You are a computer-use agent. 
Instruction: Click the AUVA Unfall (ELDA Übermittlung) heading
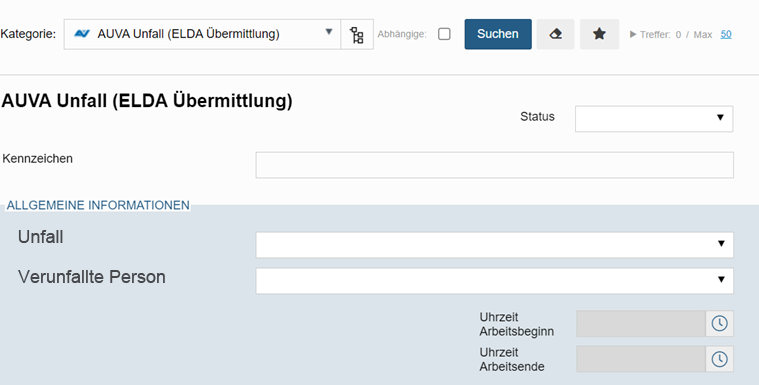(147, 101)
